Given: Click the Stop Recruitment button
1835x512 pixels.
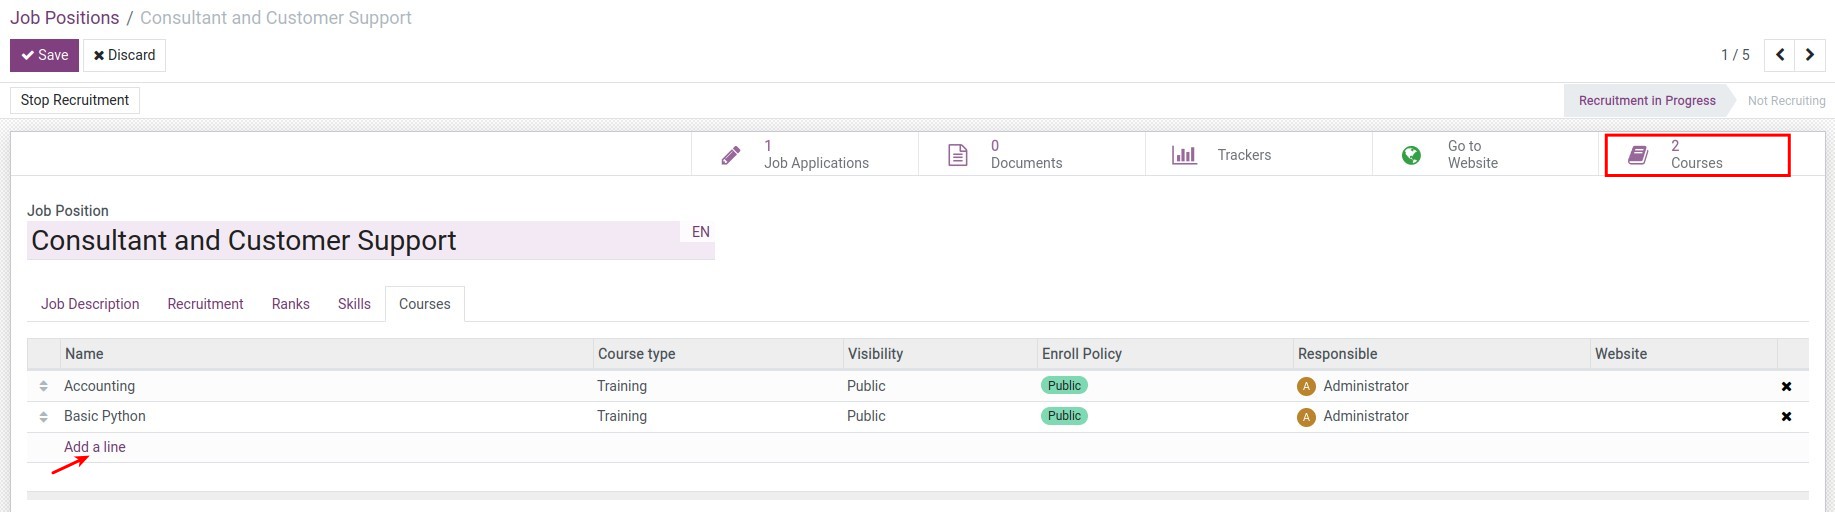Looking at the screenshot, I should [75, 100].
